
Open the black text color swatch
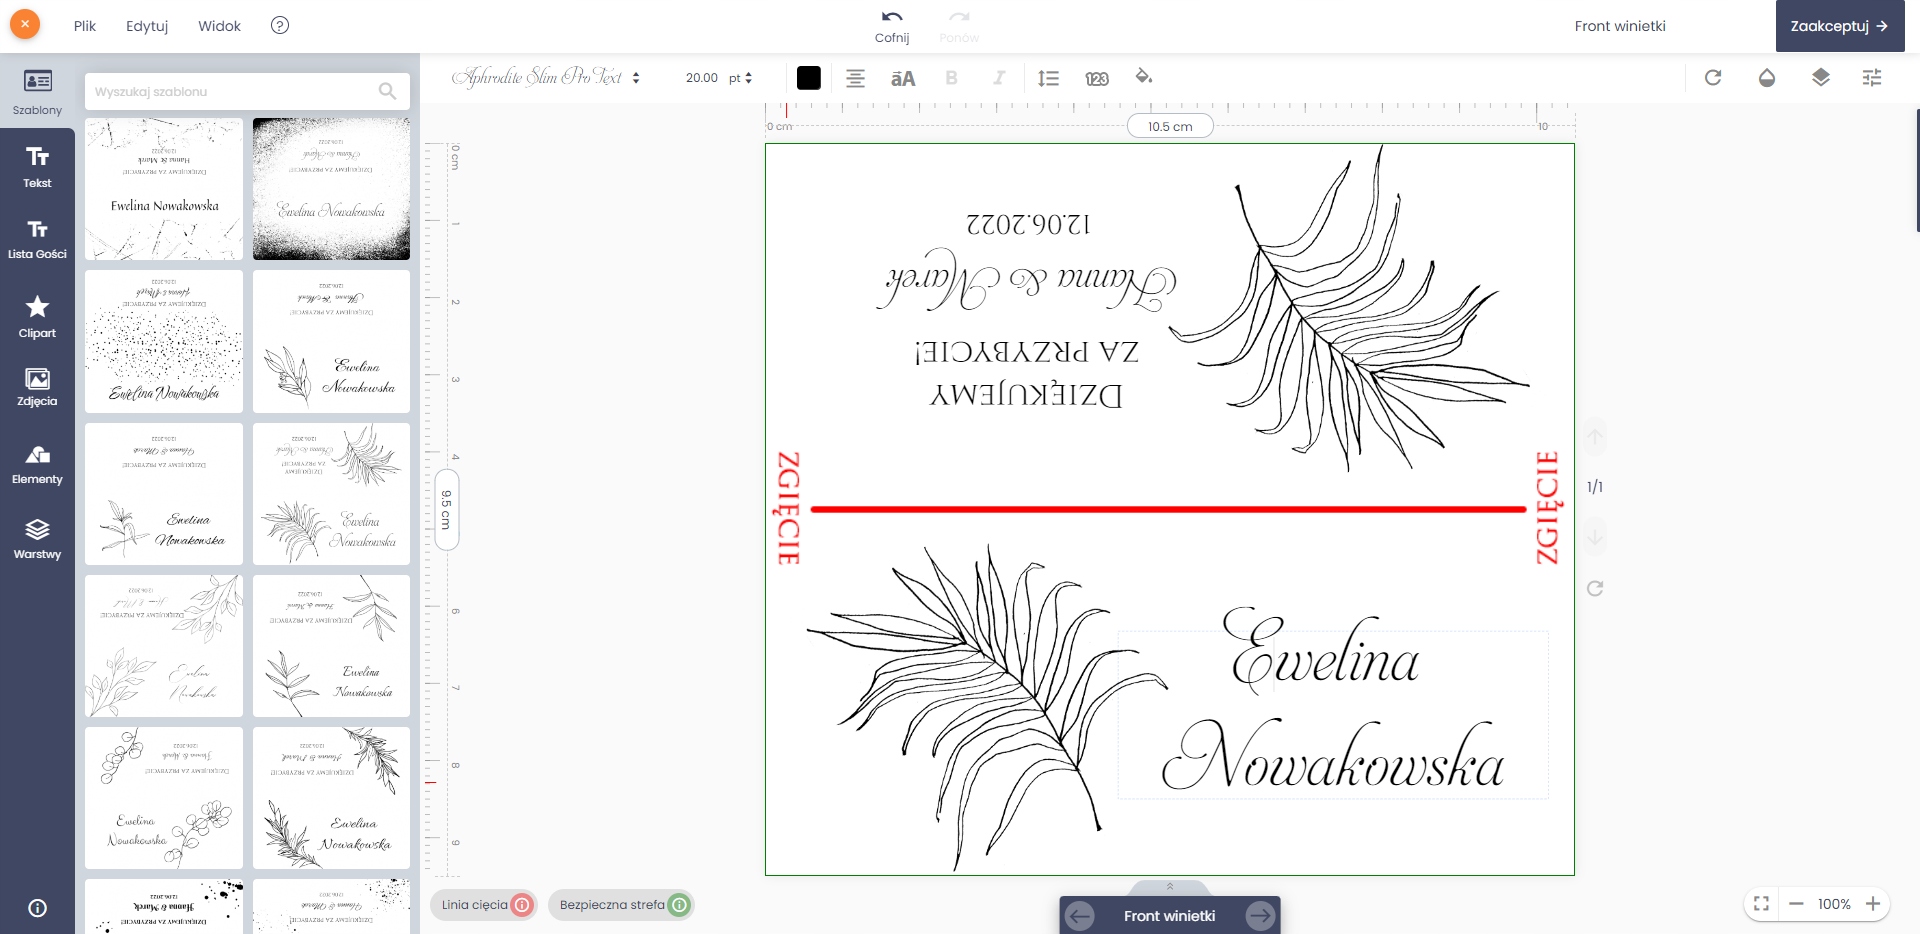click(809, 78)
